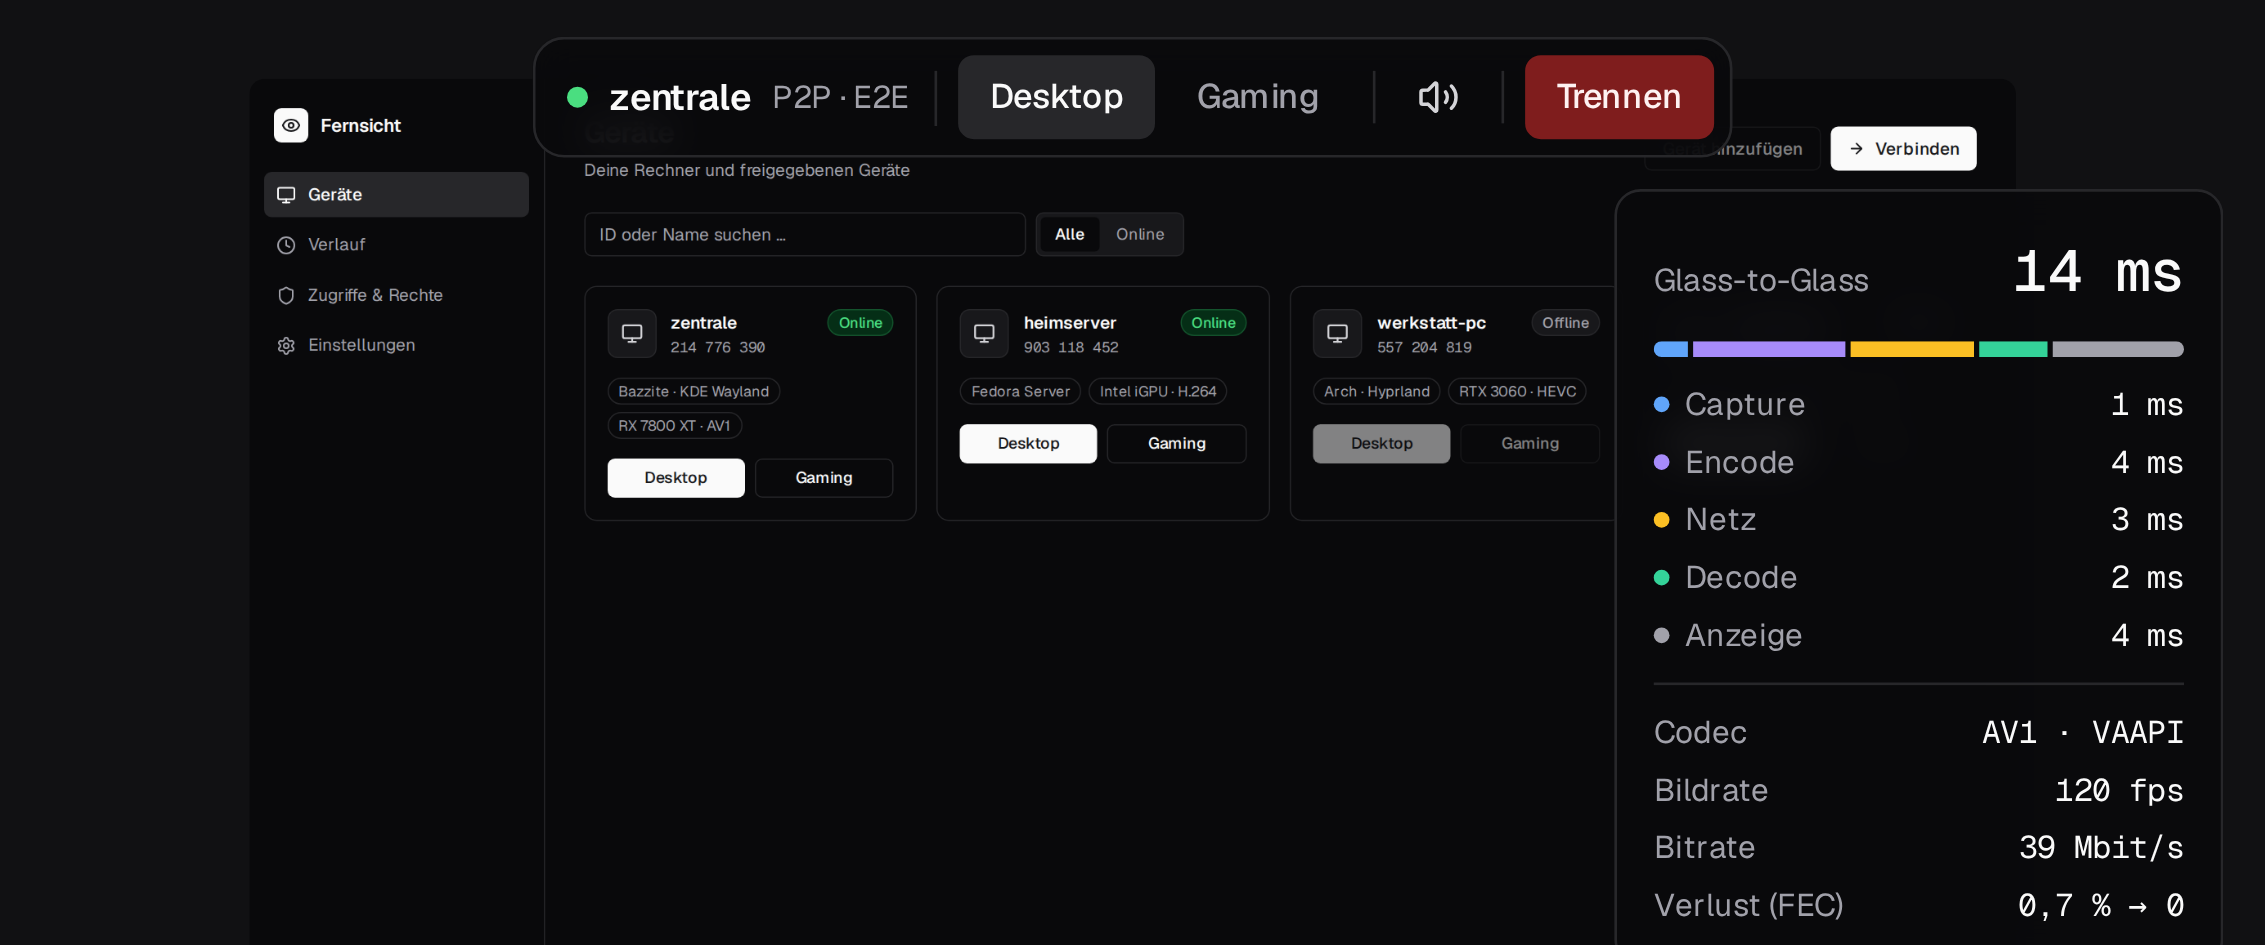Click the Fernsicht eye logo icon
This screenshot has height=945, width=2265.
pos(291,125)
